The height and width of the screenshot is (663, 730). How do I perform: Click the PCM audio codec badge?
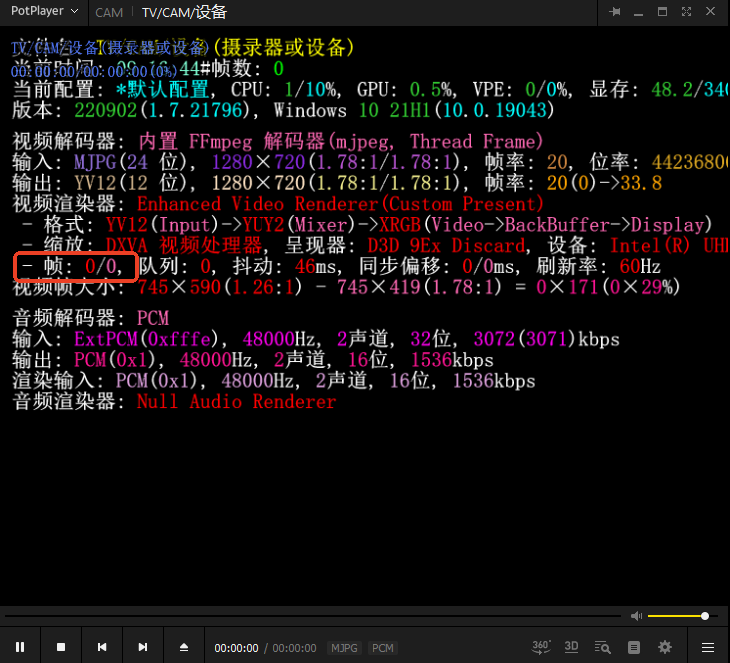click(383, 648)
